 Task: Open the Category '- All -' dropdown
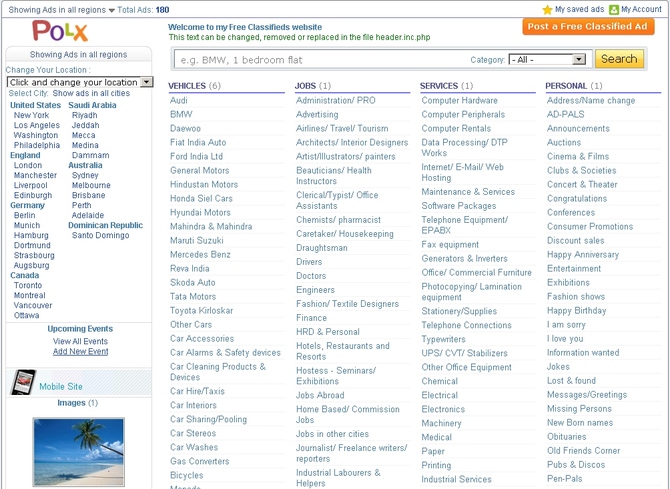click(x=547, y=59)
